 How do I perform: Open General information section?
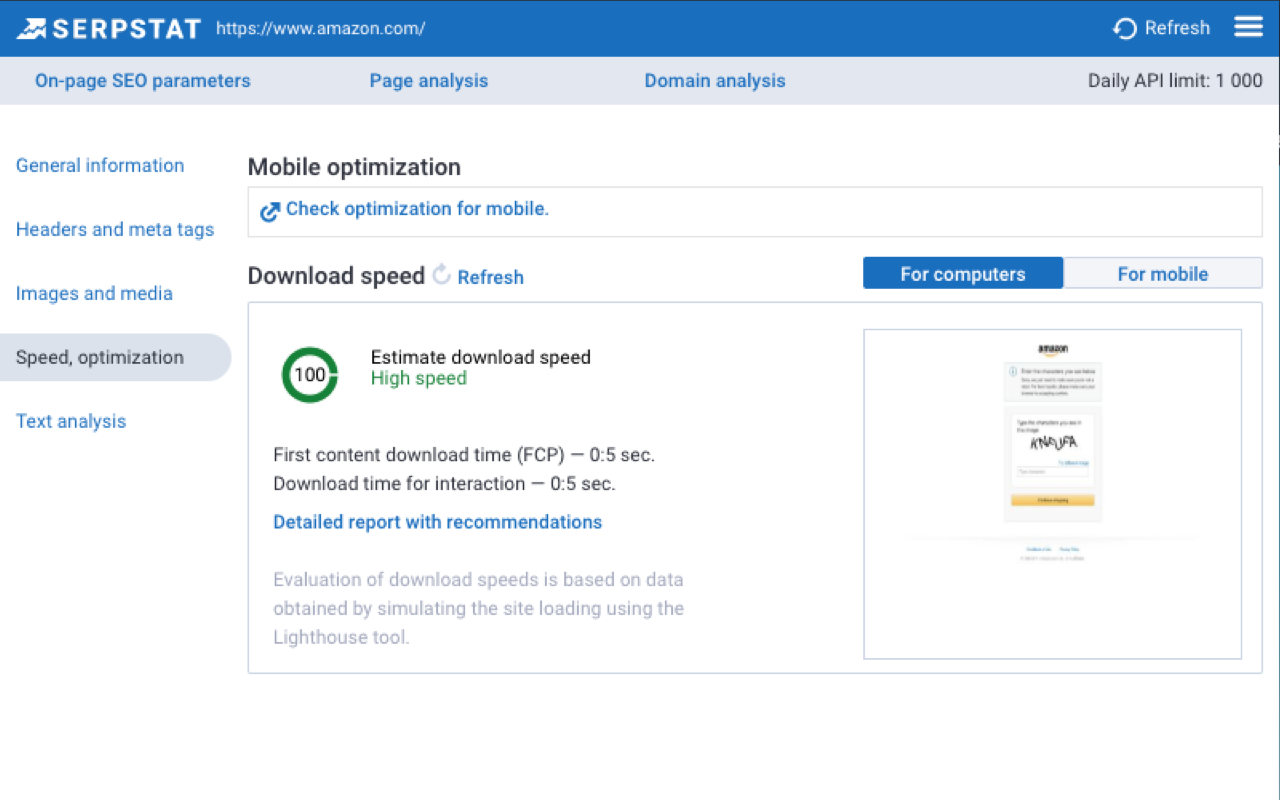(x=100, y=165)
